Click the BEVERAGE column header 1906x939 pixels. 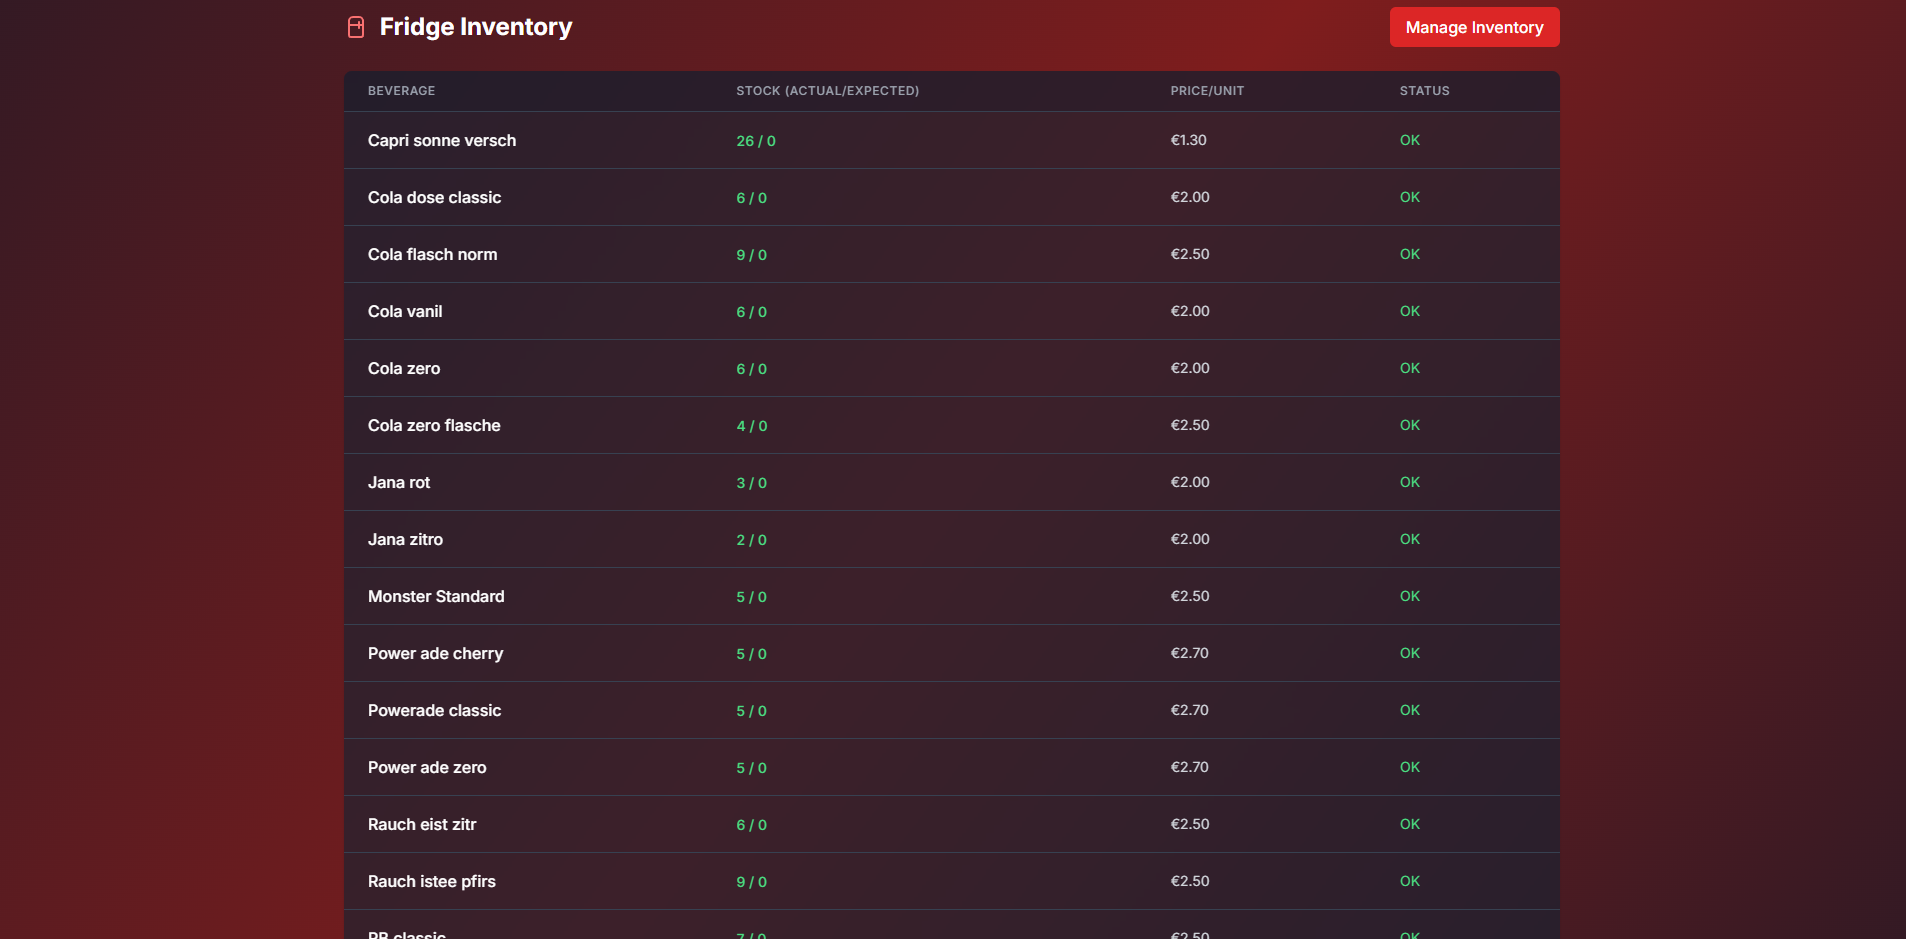(401, 91)
